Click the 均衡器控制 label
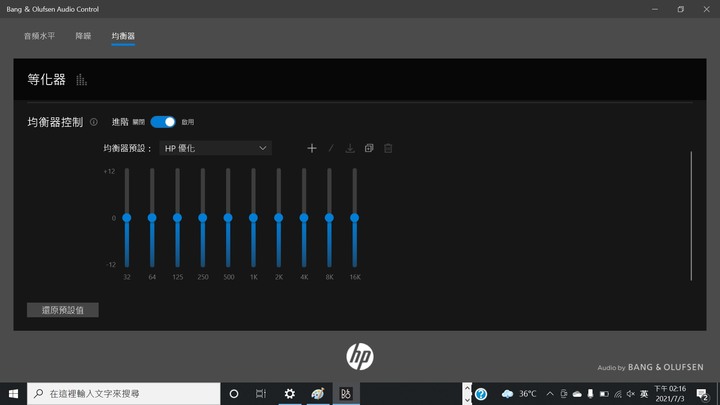Viewport: 720px width, 405px height. coord(55,122)
